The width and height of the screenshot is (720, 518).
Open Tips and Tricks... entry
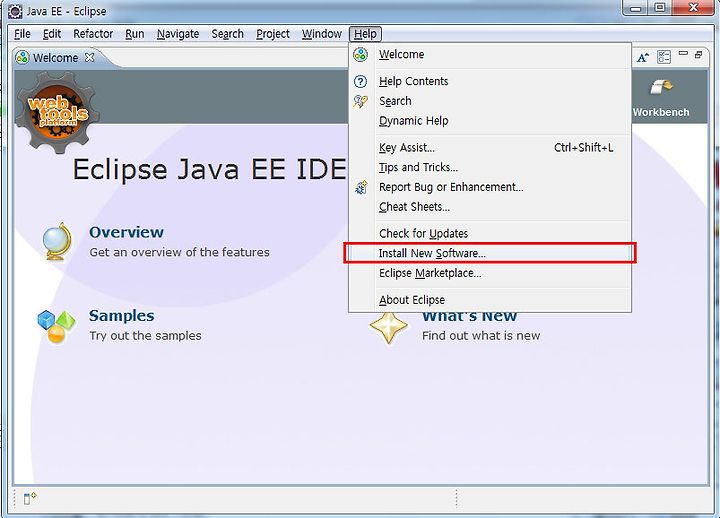(x=490, y=168)
